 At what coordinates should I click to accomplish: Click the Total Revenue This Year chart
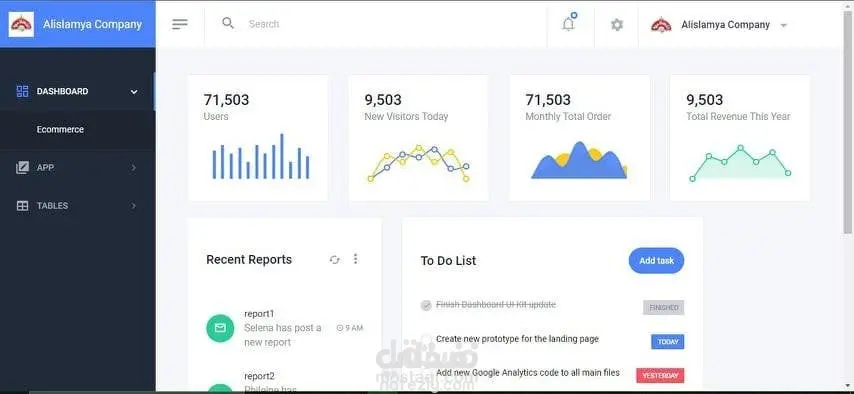click(x=740, y=163)
